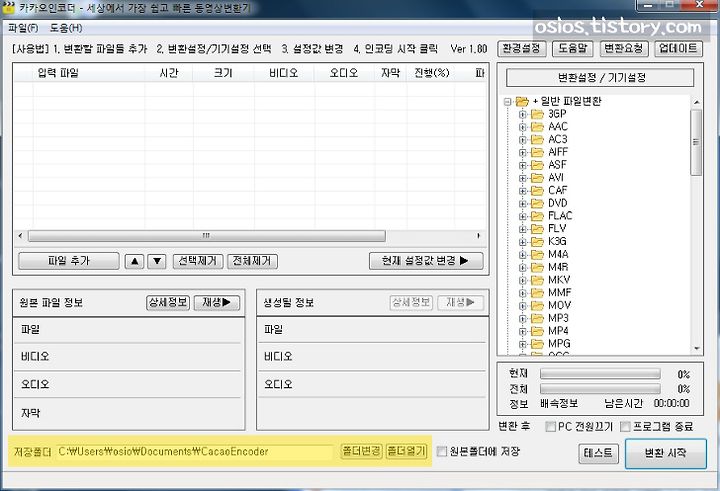Select the MP3 folder icon
Image resolution: width=720 pixels, height=491 pixels.
tap(537, 318)
